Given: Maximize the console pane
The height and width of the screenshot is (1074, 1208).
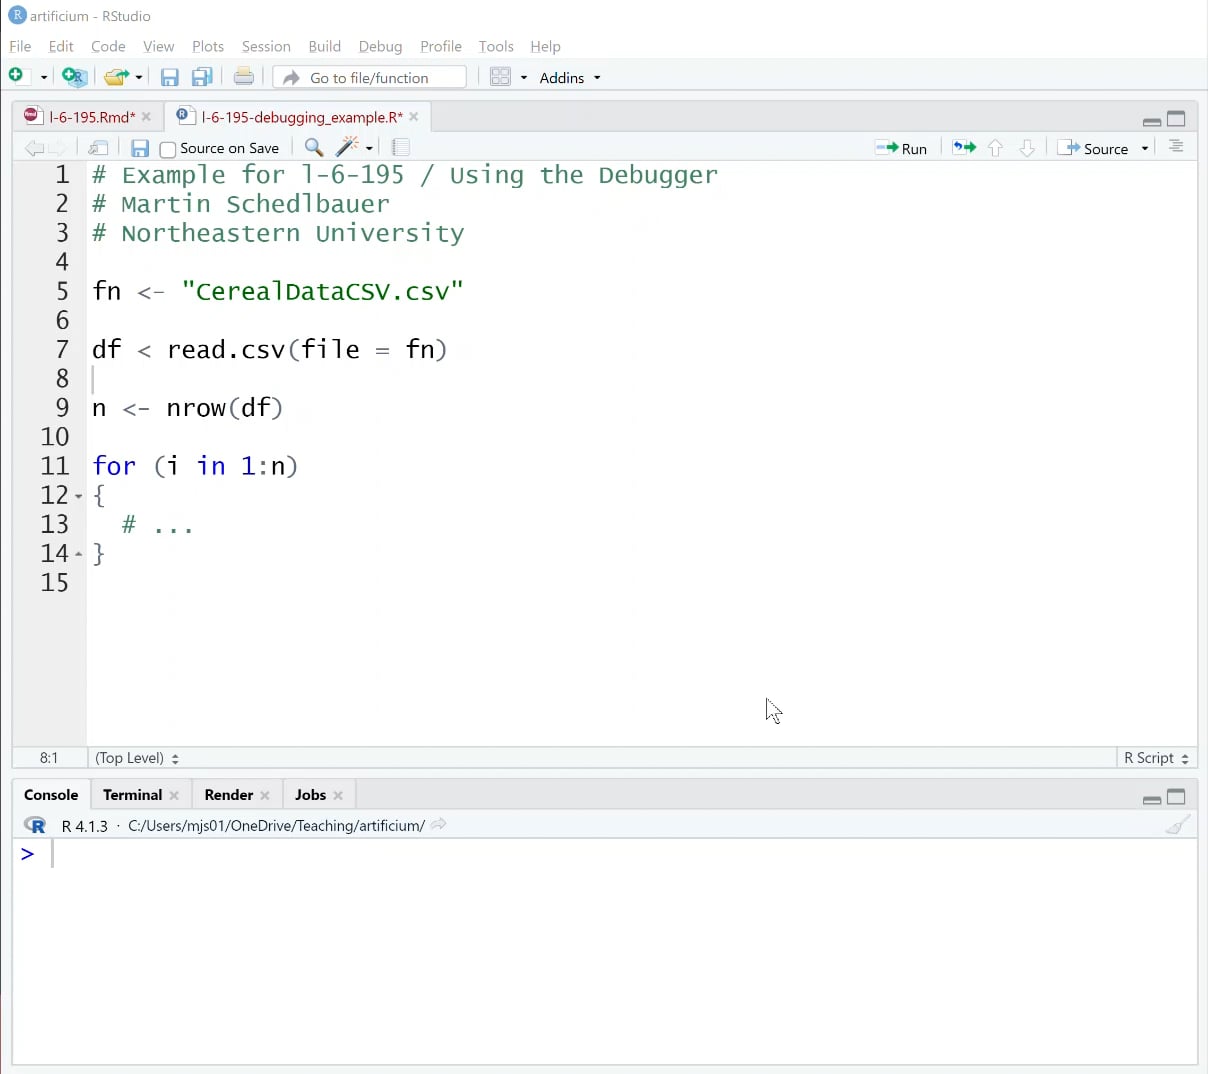Looking at the screenshot, I should pos(1177,797).
